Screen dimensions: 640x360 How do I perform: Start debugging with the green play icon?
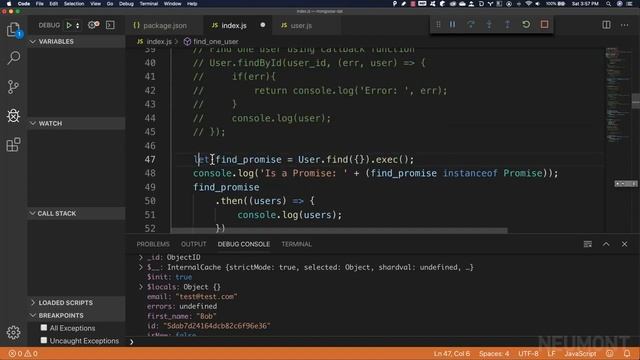coord(69,25)
